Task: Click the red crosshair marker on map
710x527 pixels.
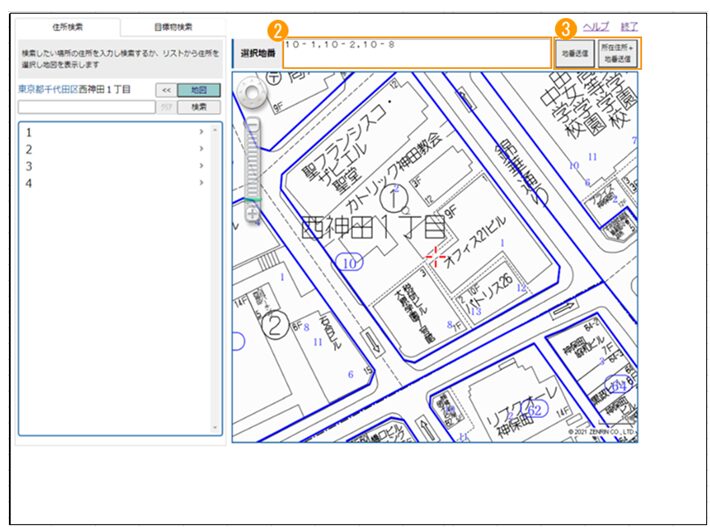Action: click(435, 257)
